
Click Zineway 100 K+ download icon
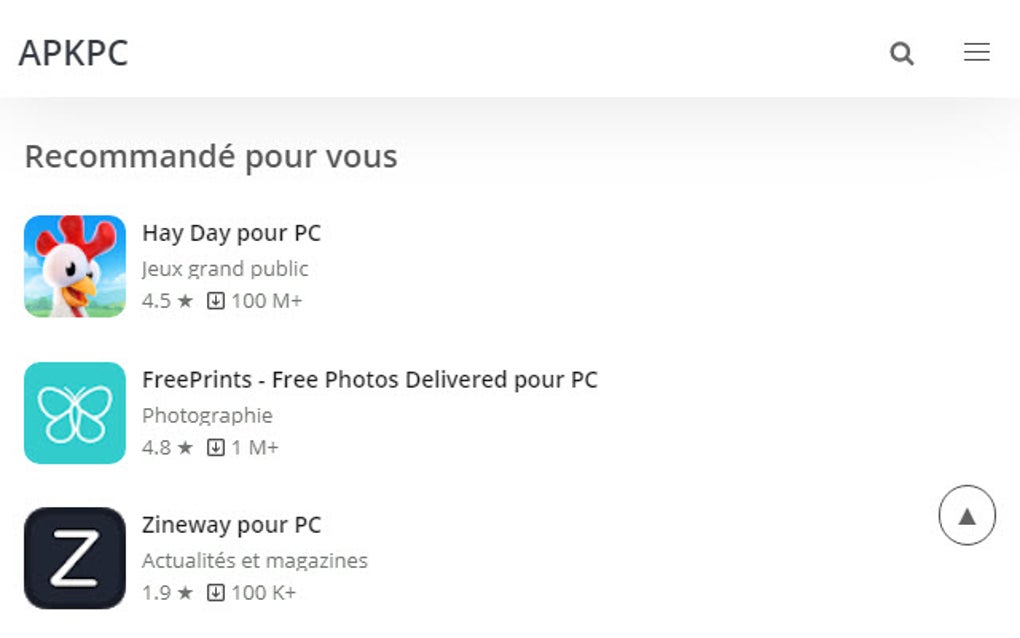pyautogui.click(x=216, y=593)
